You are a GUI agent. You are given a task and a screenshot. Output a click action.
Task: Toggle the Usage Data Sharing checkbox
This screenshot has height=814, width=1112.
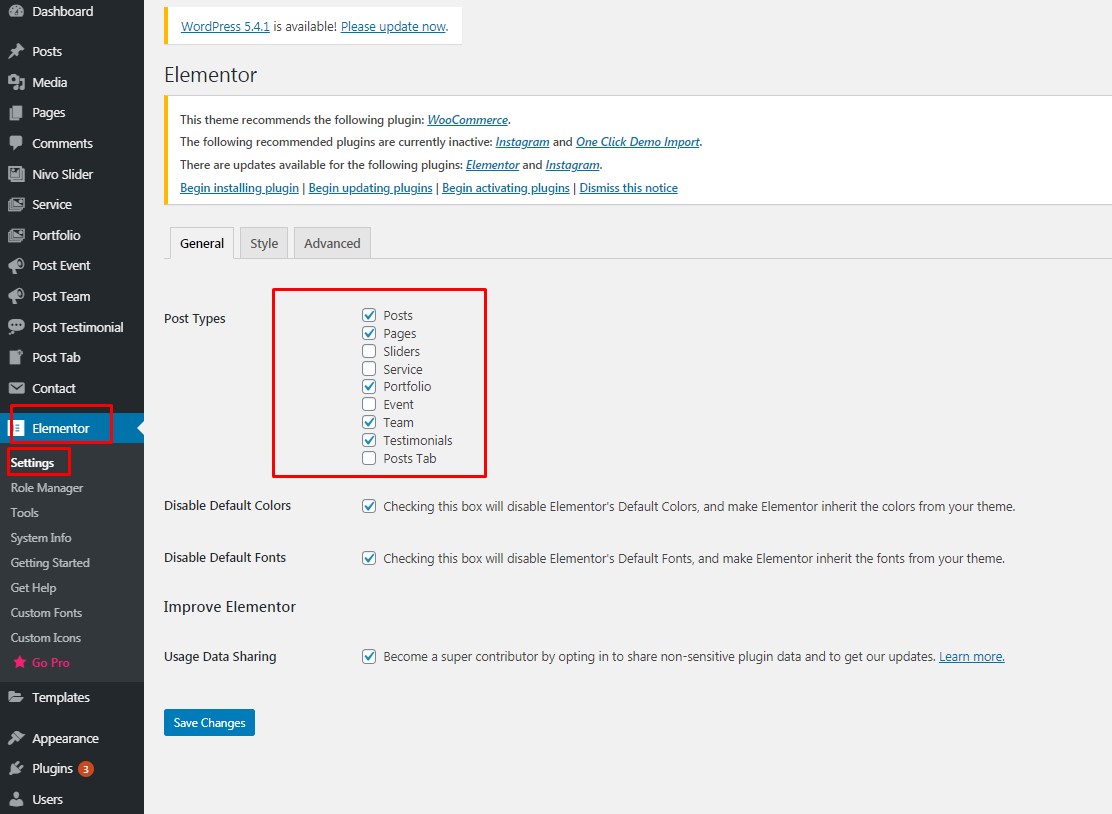click(369, 657)
